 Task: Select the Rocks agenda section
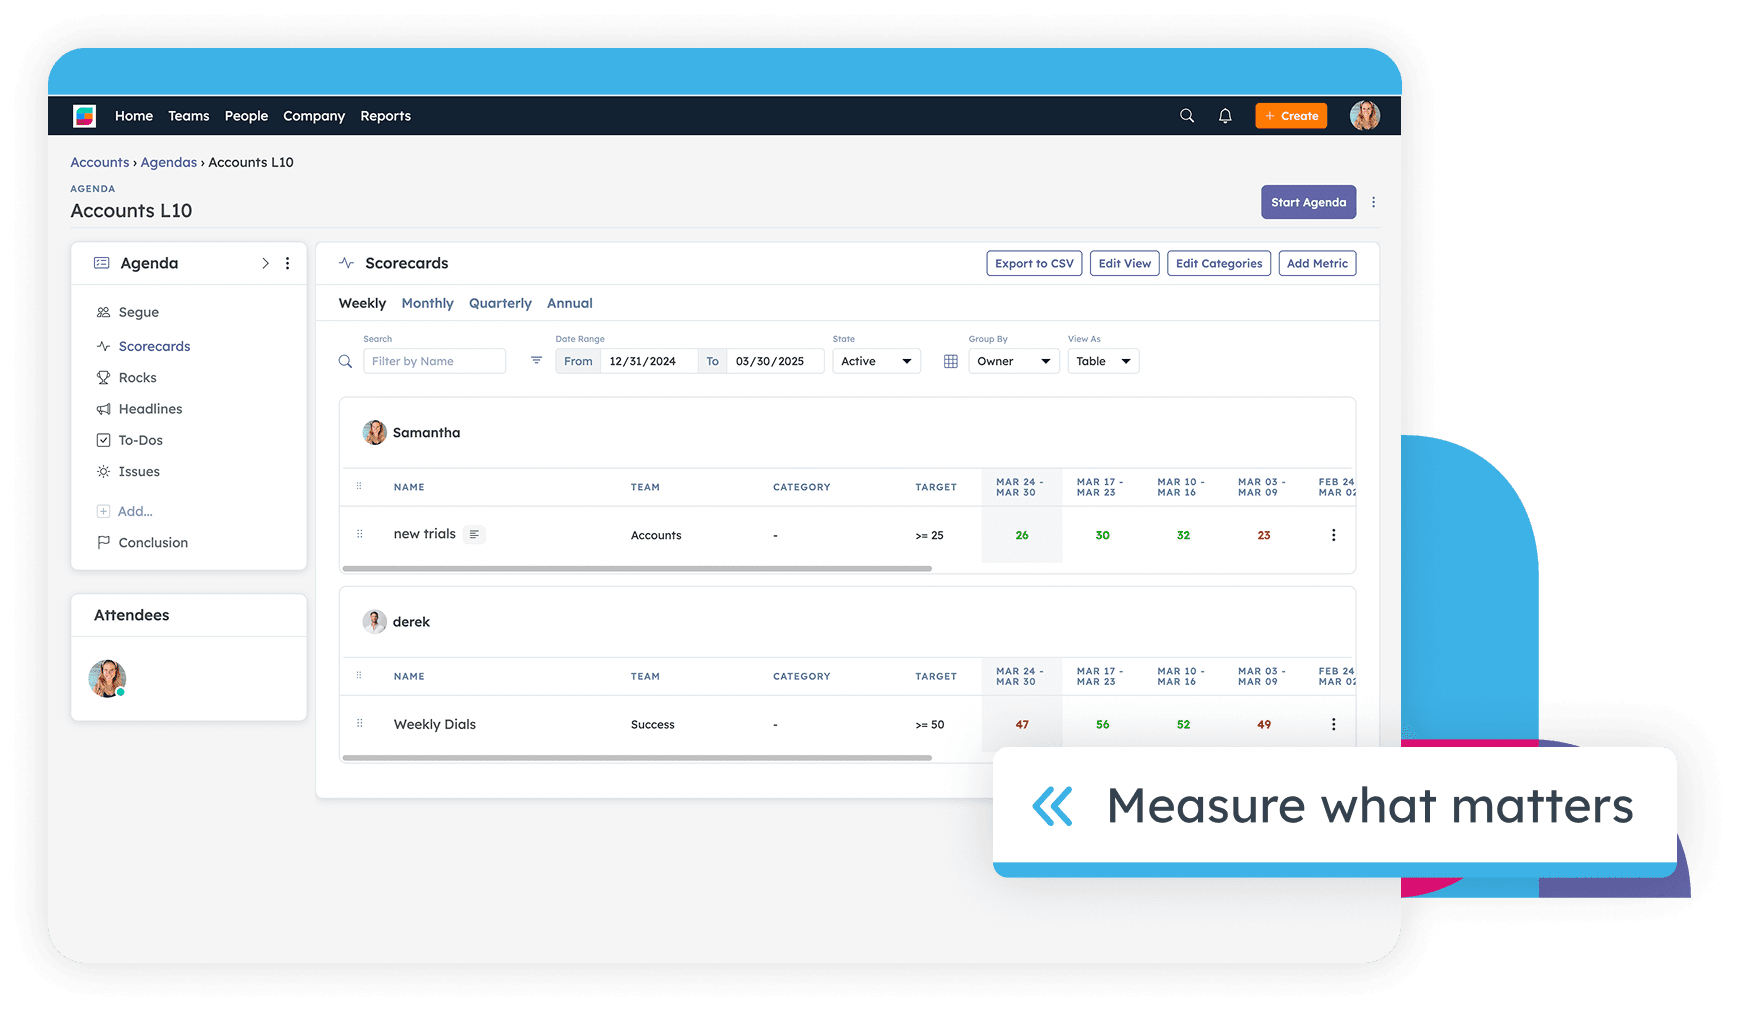tap(137, 377)
